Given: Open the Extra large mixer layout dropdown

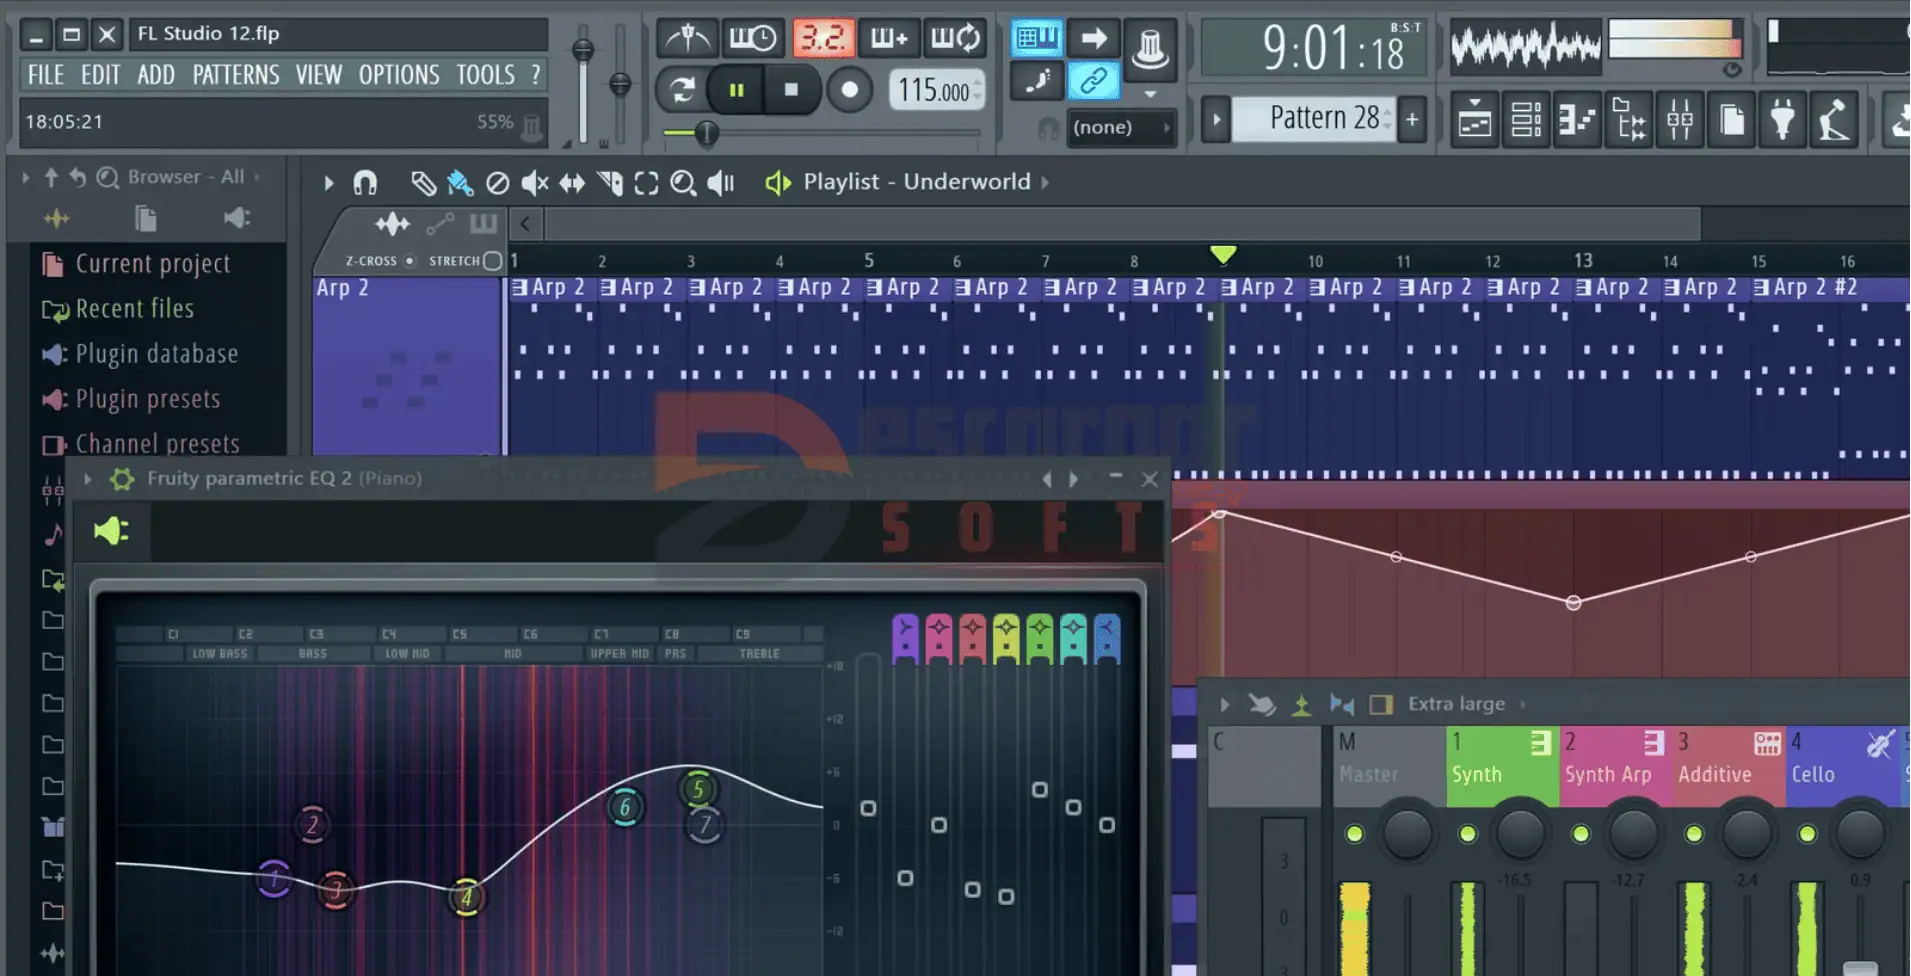Looking at the screenshot, I should tap(1456, 704).
